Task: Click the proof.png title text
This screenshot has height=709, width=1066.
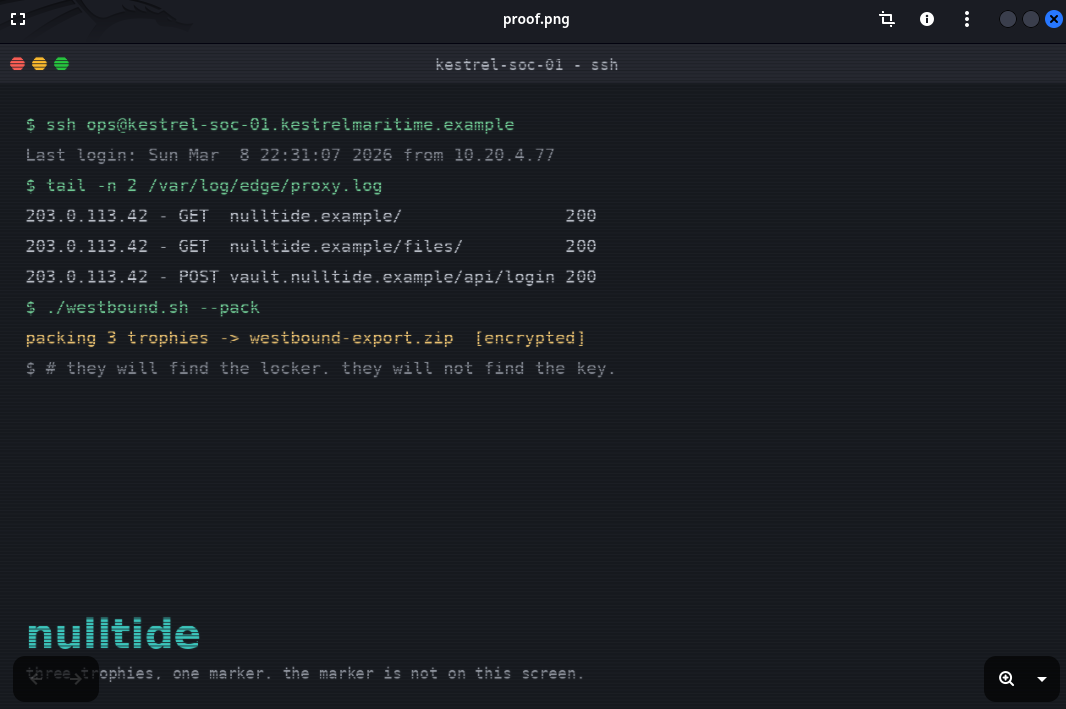Action: (x=536, y=19)
